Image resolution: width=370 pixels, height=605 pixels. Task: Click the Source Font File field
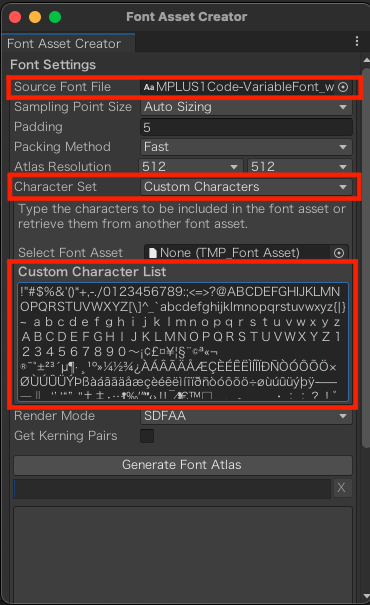click(x=246, y=87)
